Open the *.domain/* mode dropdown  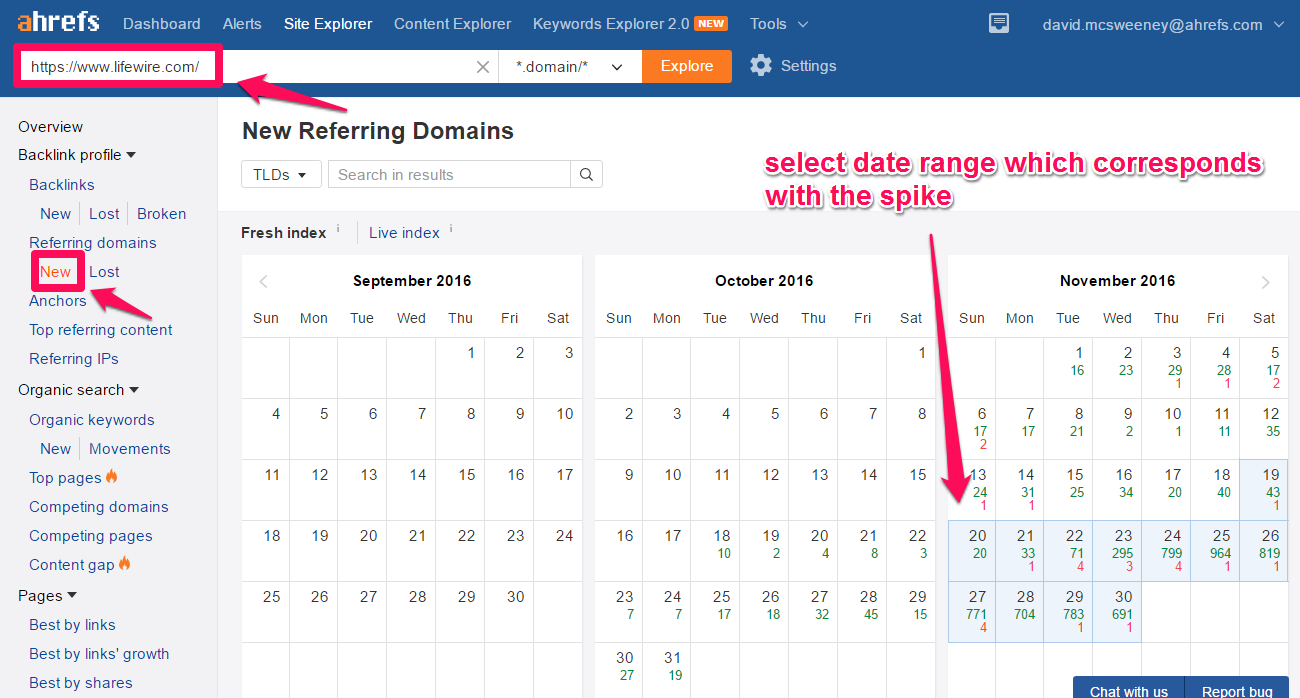click(x=570, y=67)
